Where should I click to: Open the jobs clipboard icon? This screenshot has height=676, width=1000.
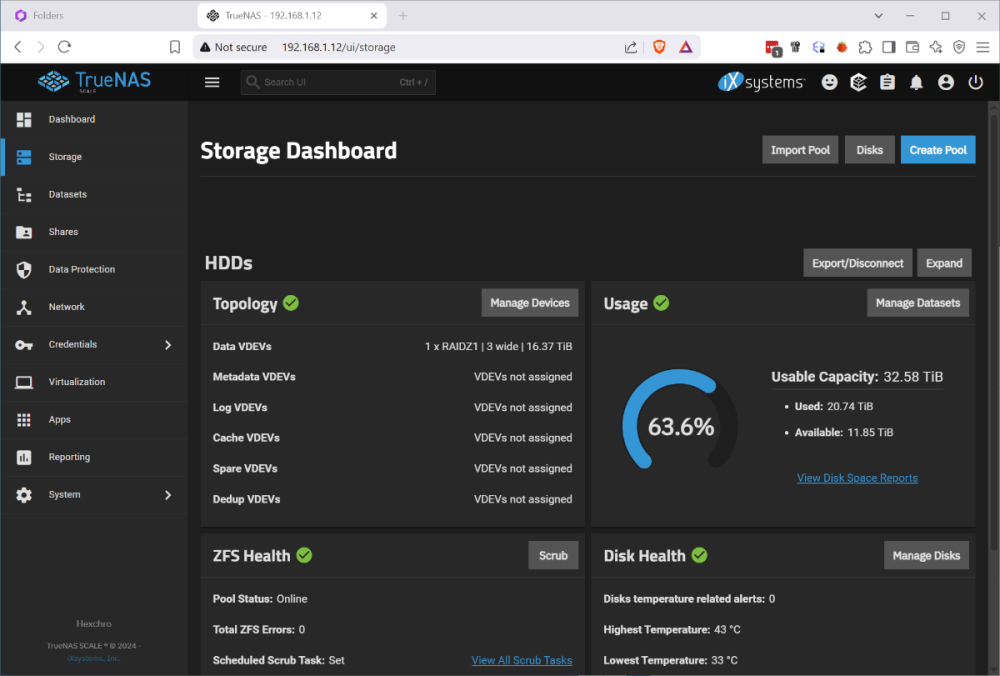[x=887, y=83]
